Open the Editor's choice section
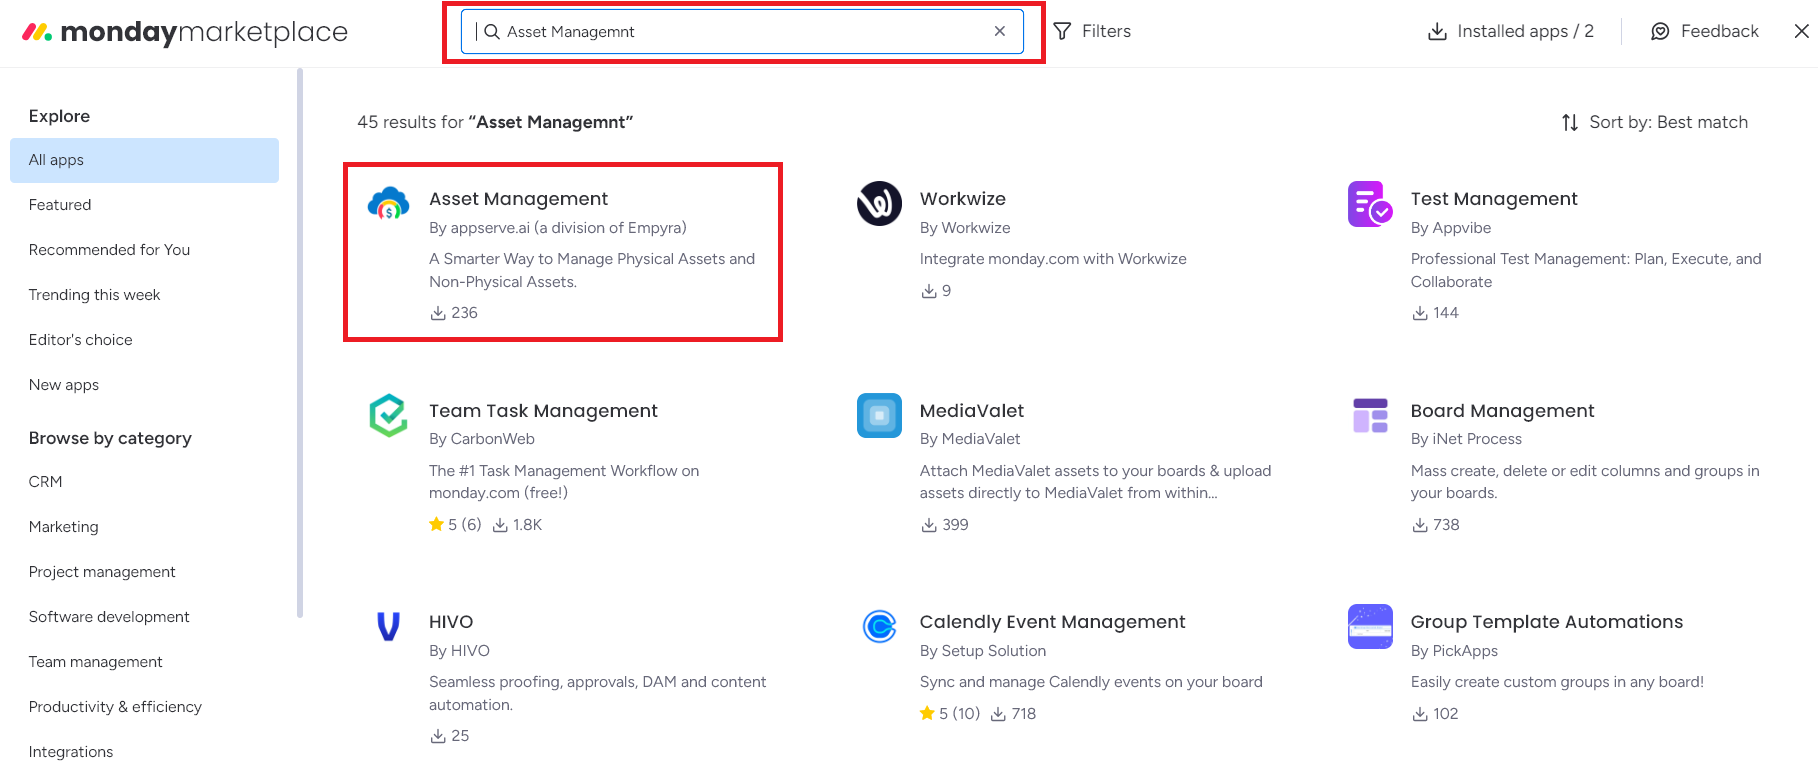Viewport: 1818px width, 778px height. point(80,340)
